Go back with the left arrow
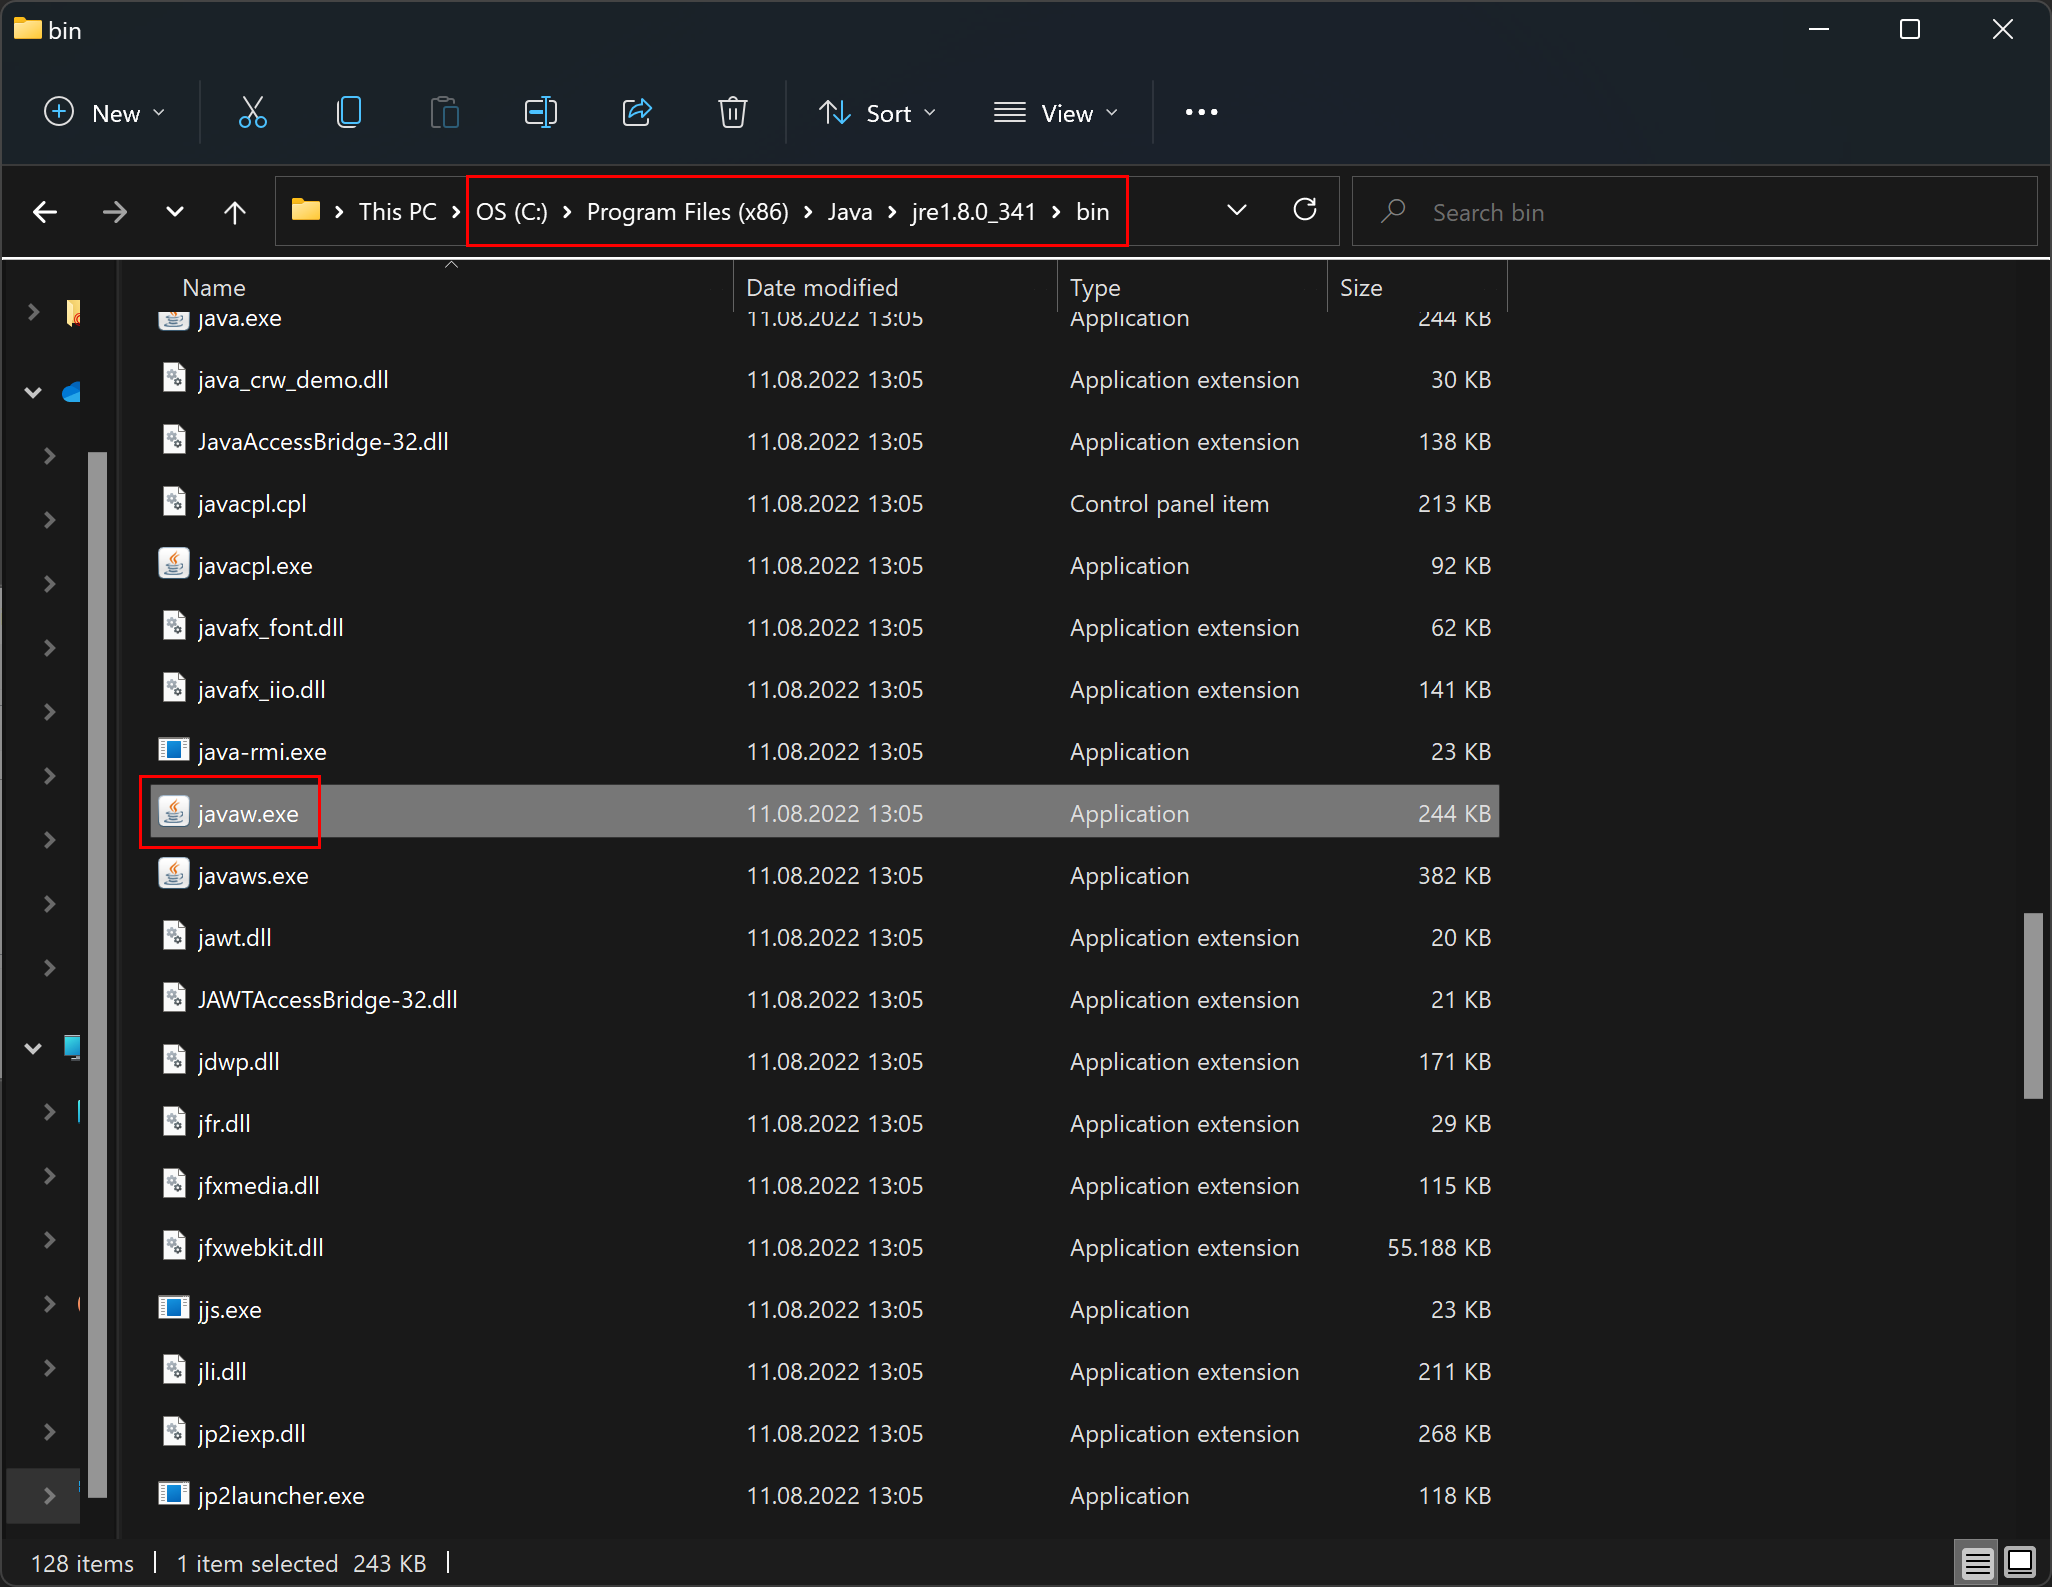Image resolution: width=2052 pixels, height=1587 pixels. [x=45, y=212]
